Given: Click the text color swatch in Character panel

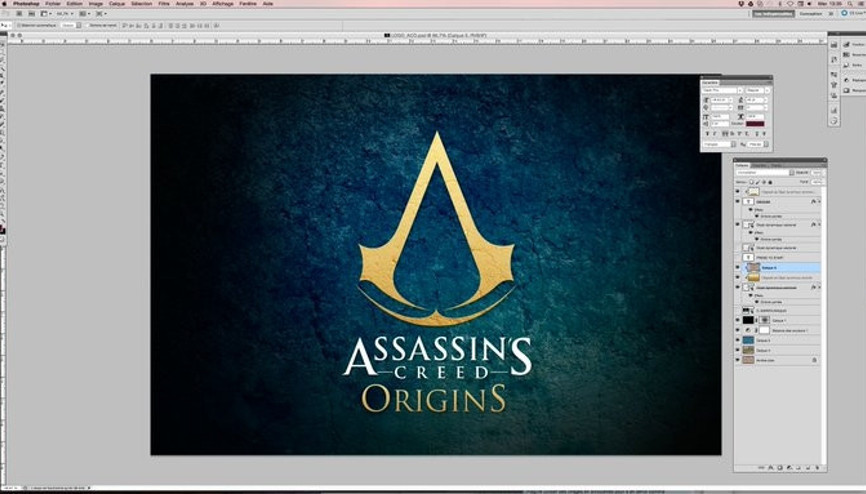Looking at the screenshot, I should tap(755, 124).
